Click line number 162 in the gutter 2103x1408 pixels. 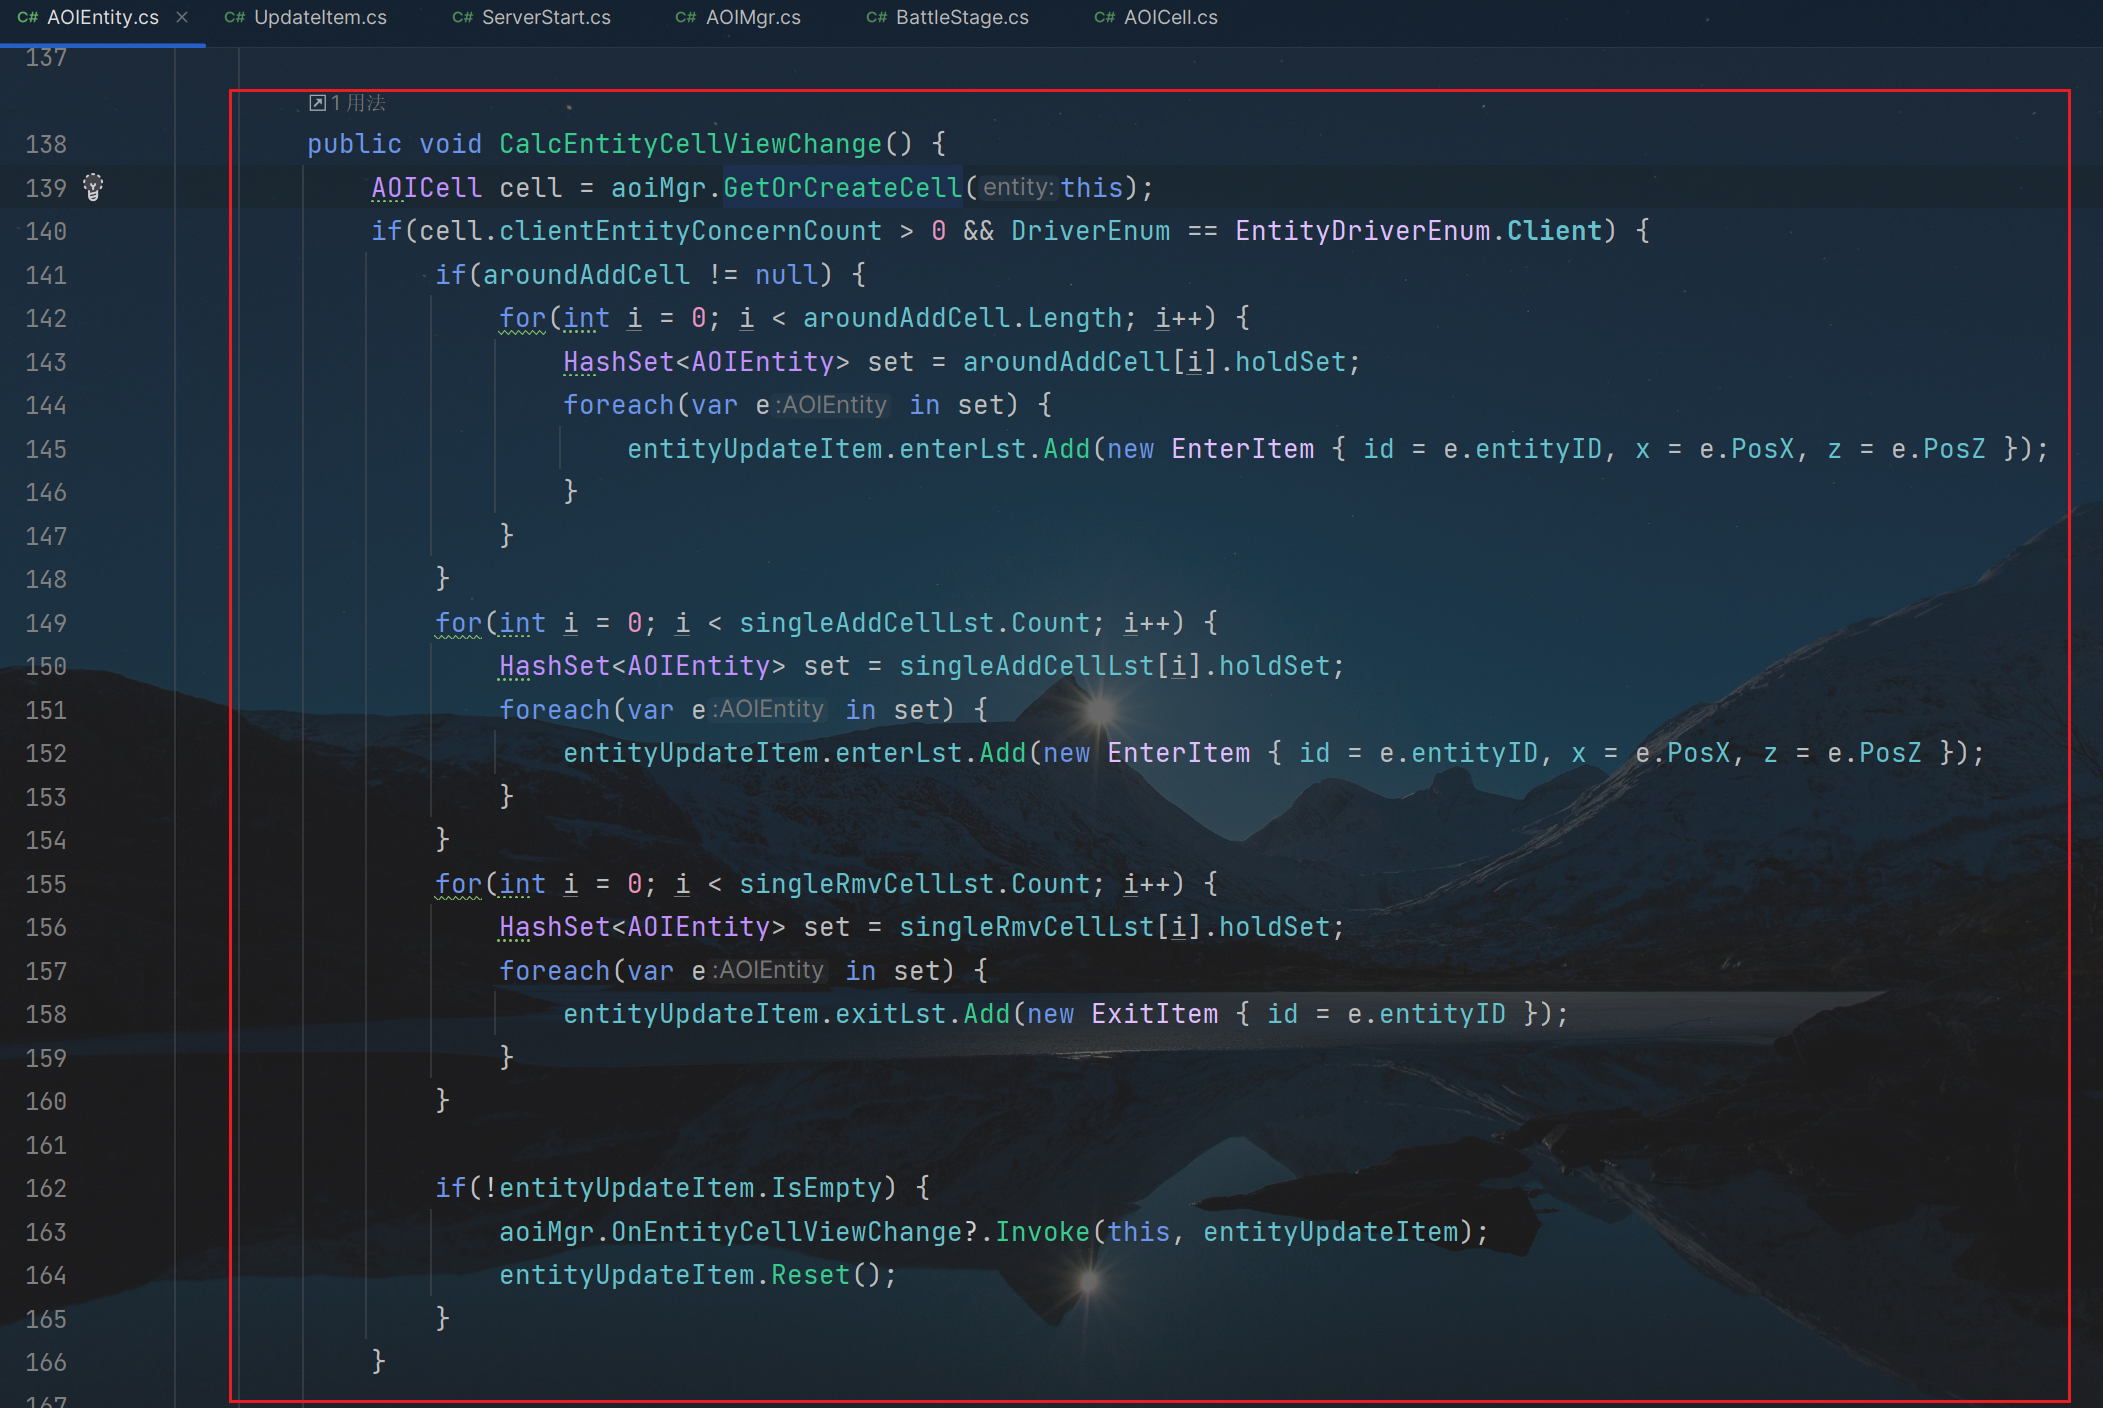pos(46,1188)
